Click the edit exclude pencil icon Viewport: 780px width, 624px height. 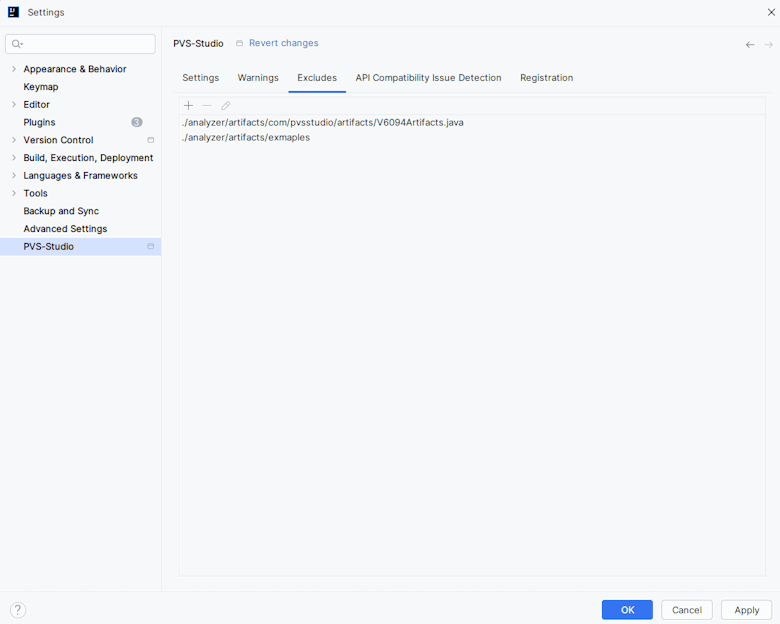coord(226,106)
